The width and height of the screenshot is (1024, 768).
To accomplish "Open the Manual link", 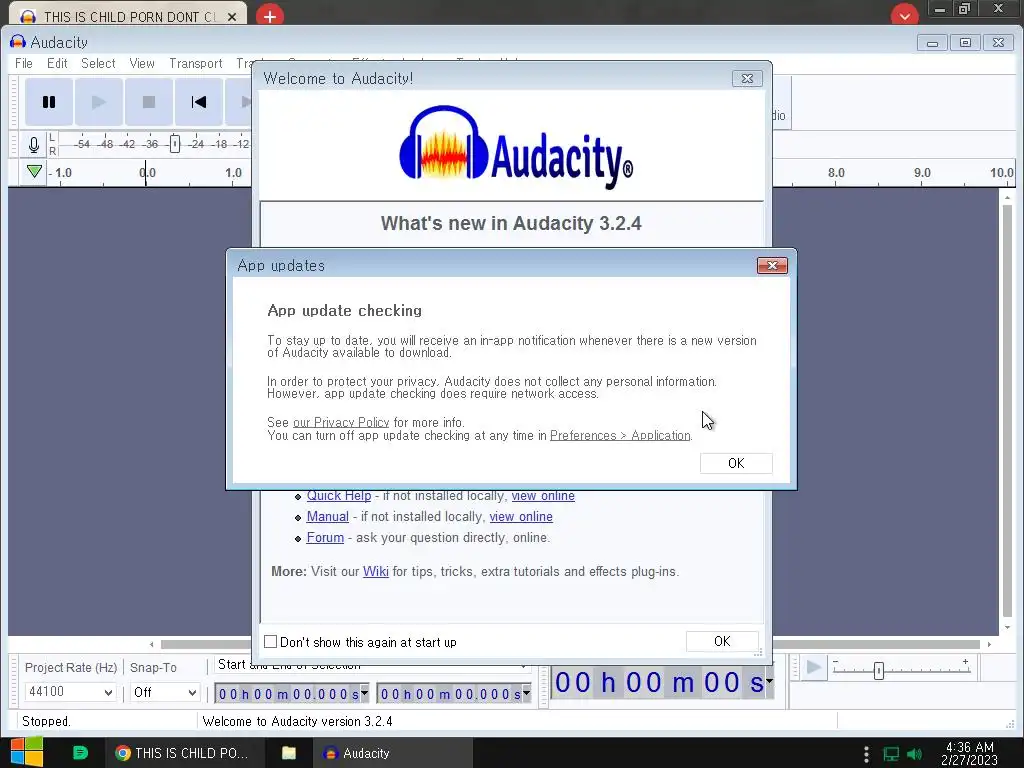I will pos(327,517).
